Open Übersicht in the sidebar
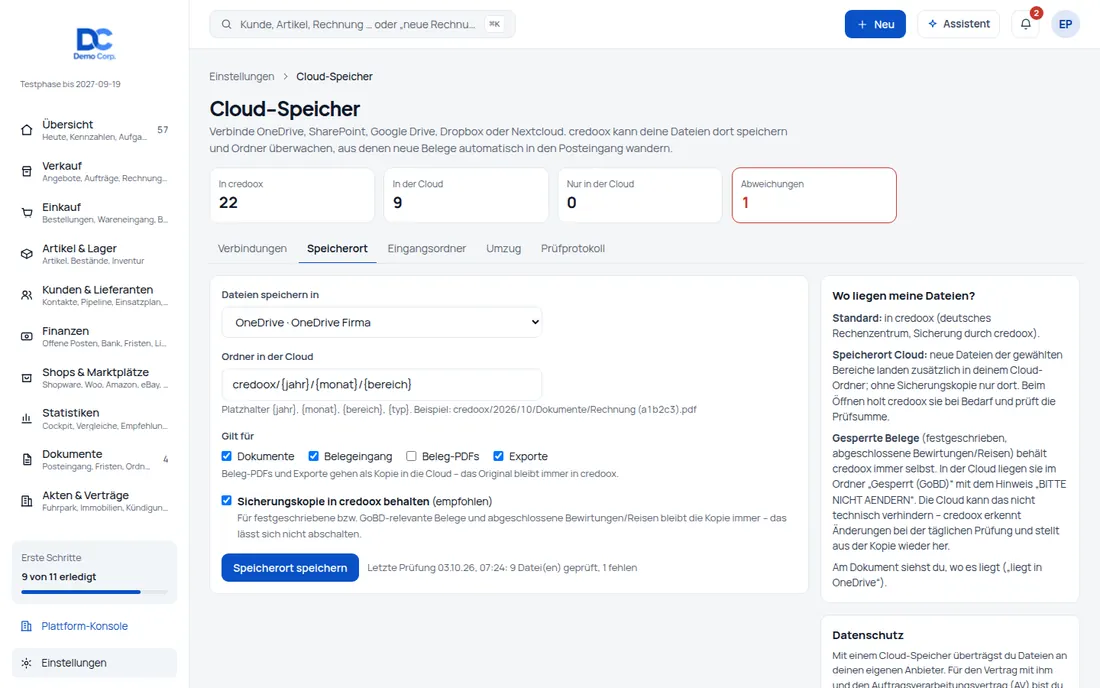Viewport: 1100px width, 688px height. [x=94, y=130]
